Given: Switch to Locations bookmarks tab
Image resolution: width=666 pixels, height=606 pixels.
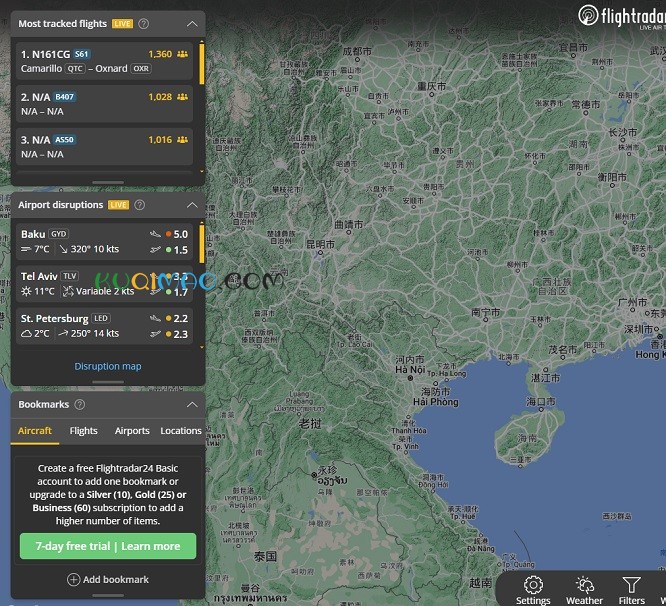Looking at the screenshot, I should point(181,431).
